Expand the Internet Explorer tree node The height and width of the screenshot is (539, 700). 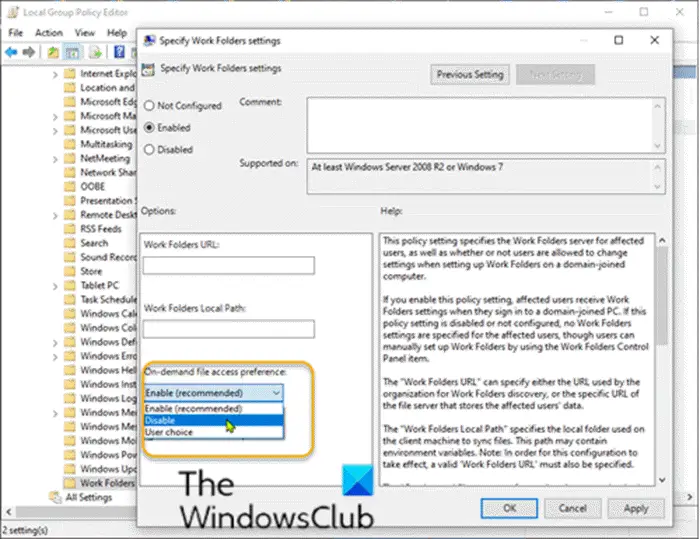click(55, 74)
